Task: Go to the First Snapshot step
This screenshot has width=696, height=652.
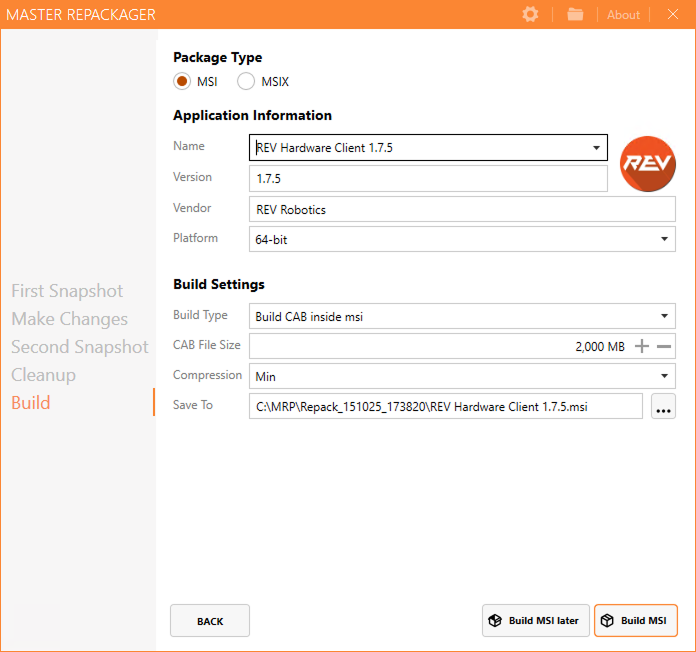Action: pos(67,291)
